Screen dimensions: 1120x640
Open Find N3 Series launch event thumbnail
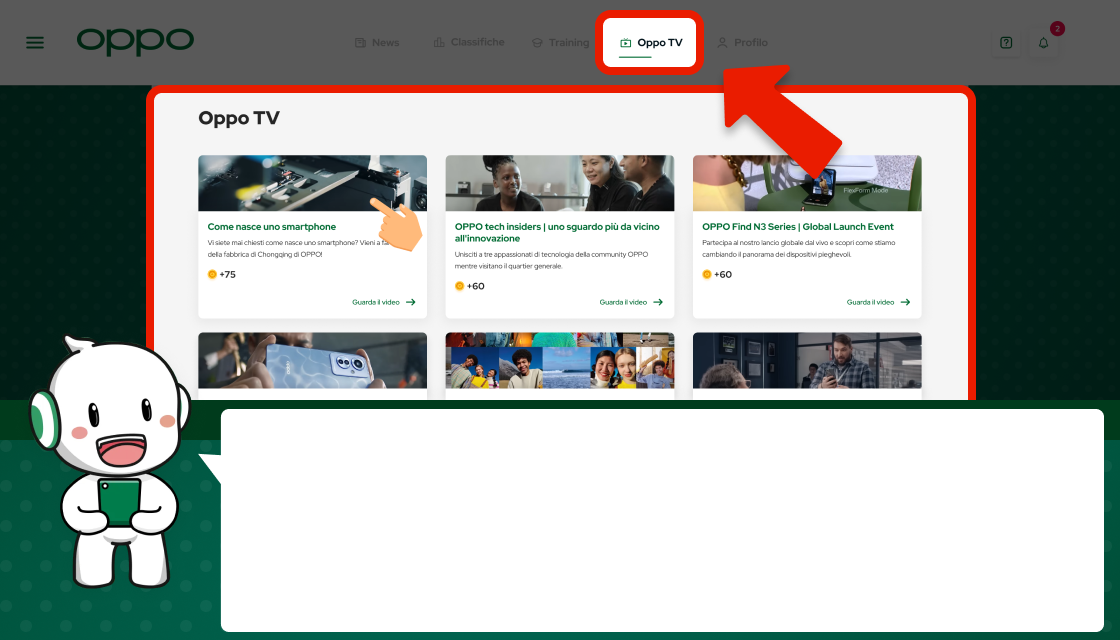806,183
